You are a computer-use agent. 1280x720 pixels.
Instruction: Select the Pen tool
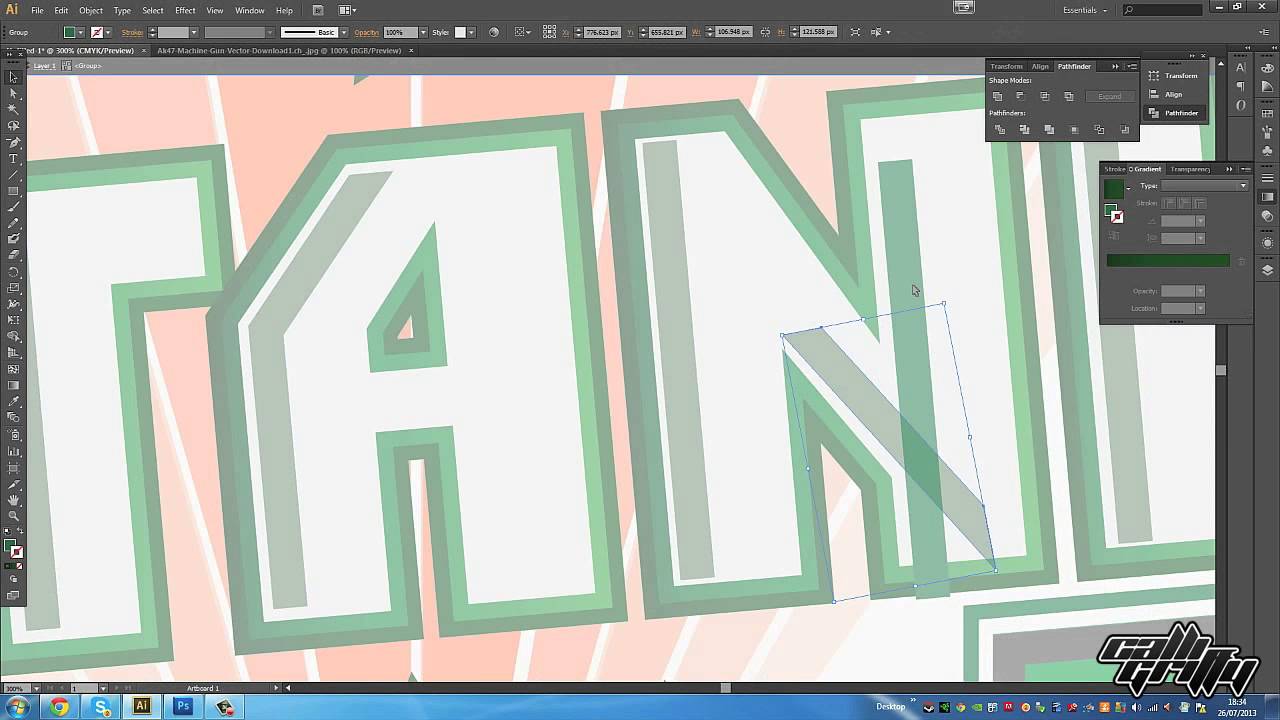[14, 143]
